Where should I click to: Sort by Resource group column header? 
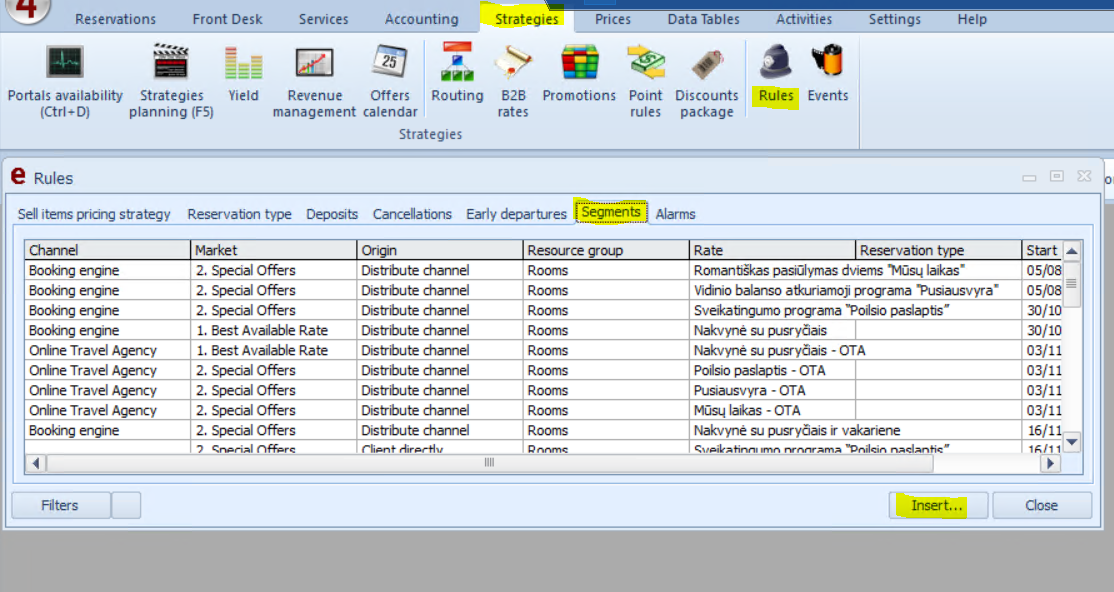pos(606,250)
